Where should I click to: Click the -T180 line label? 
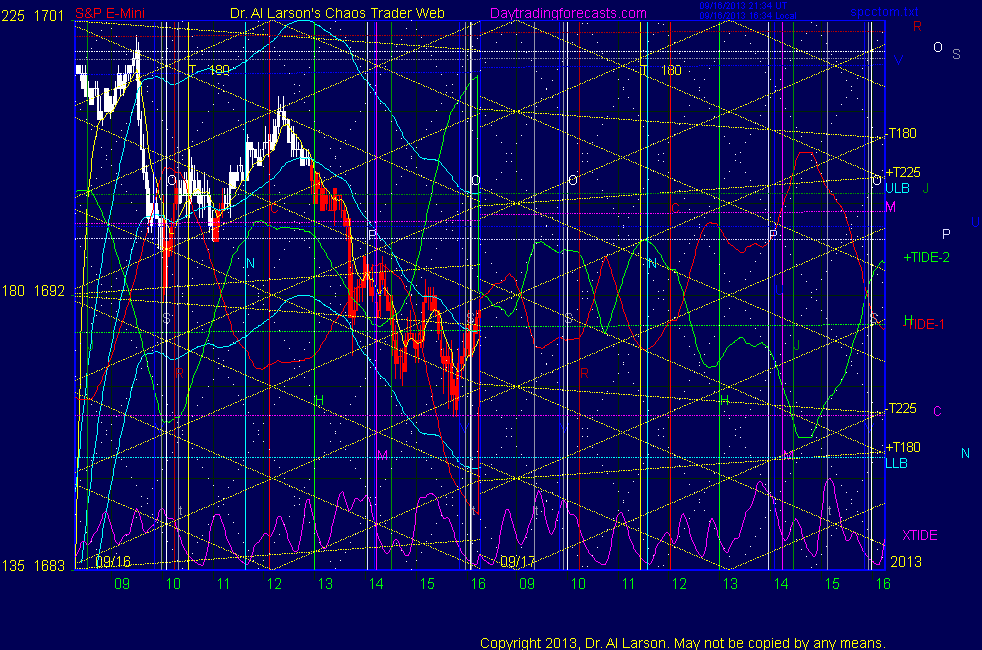point(901,133)
